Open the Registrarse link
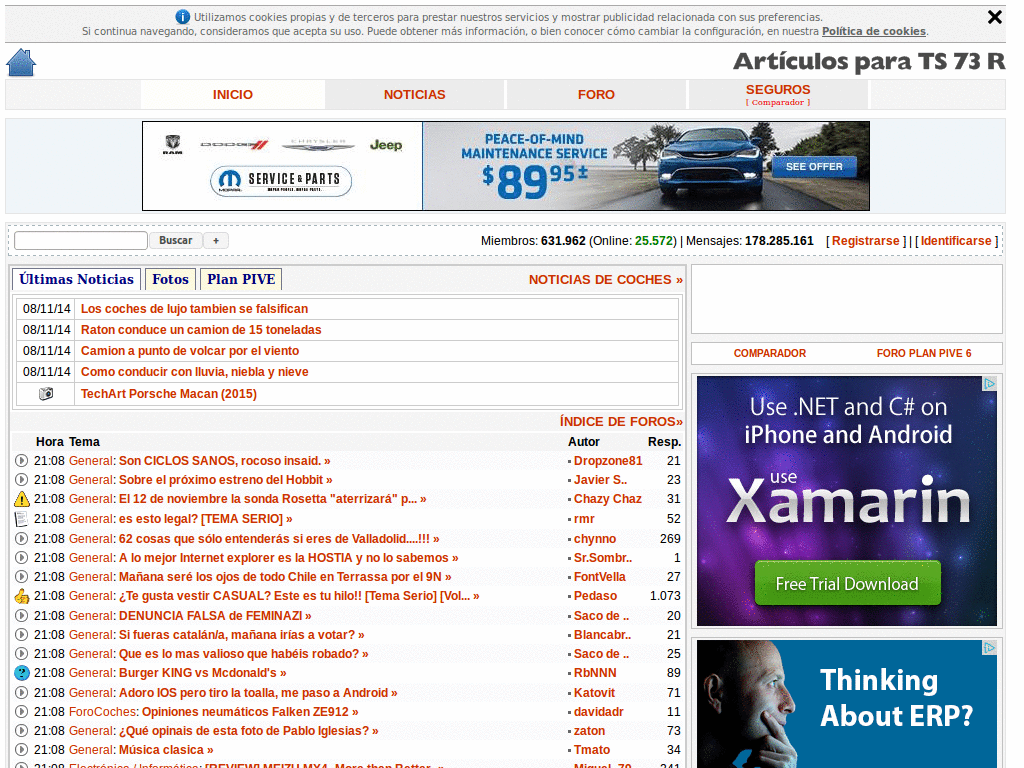Screen dimensions: 1024x768 point(865,241)
